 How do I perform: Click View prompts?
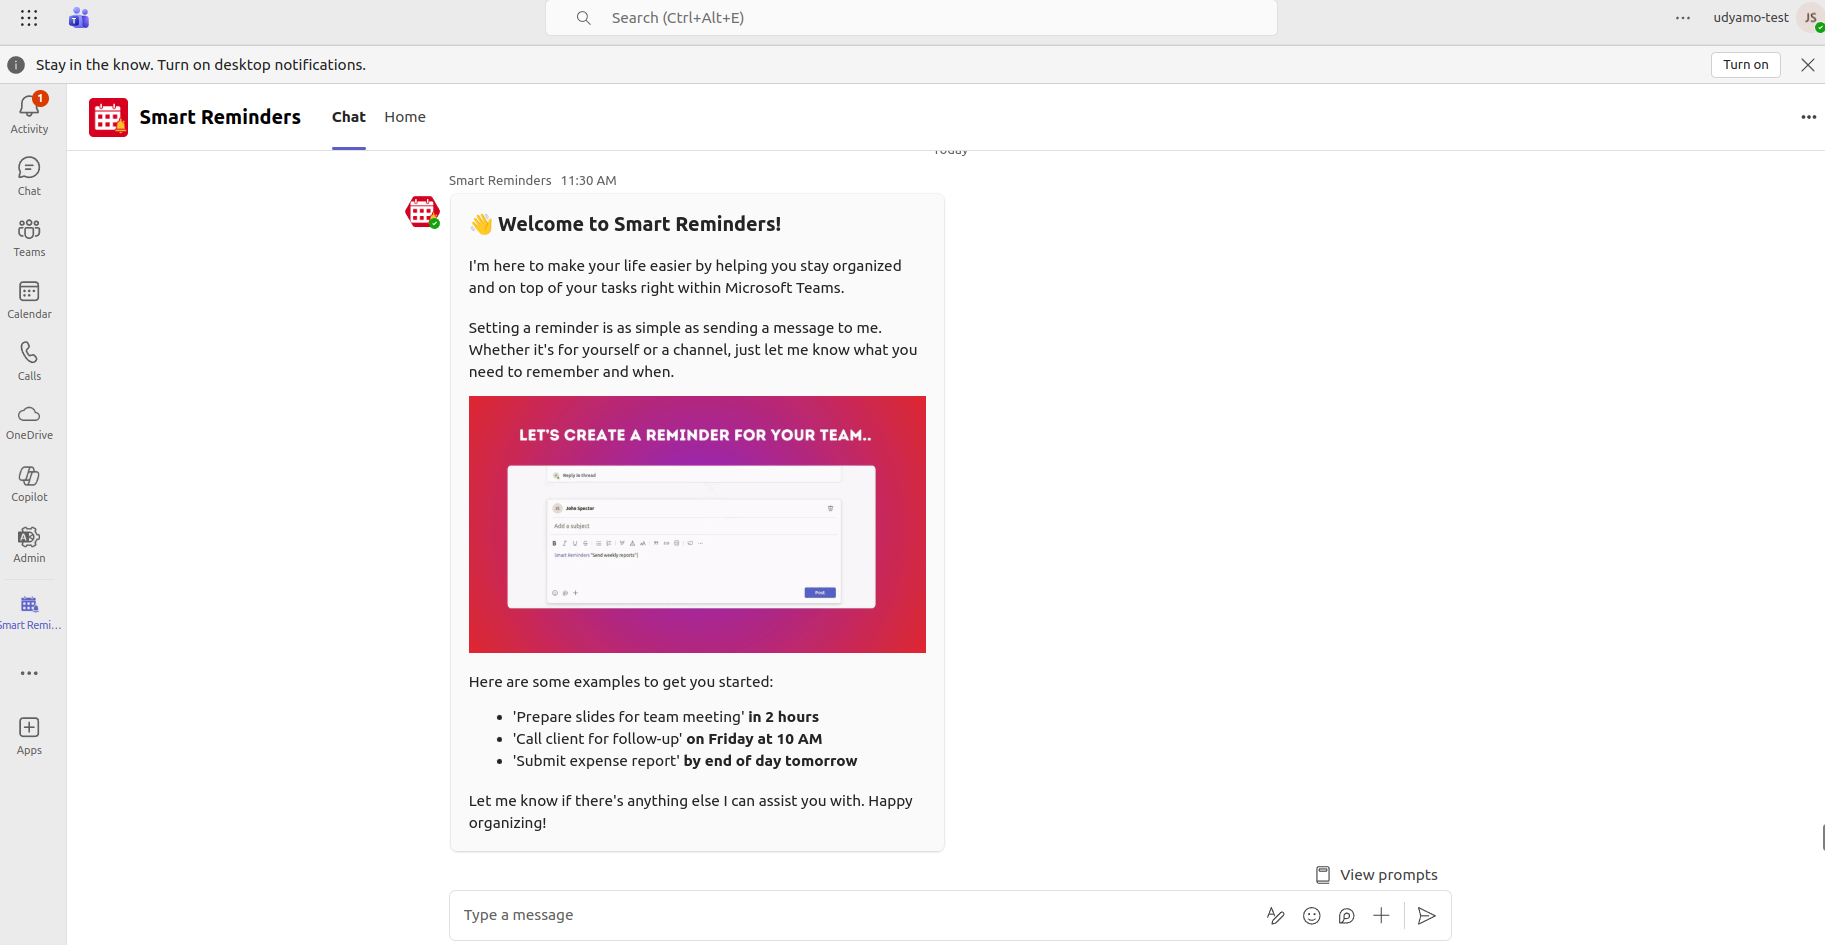[1376, 875]
